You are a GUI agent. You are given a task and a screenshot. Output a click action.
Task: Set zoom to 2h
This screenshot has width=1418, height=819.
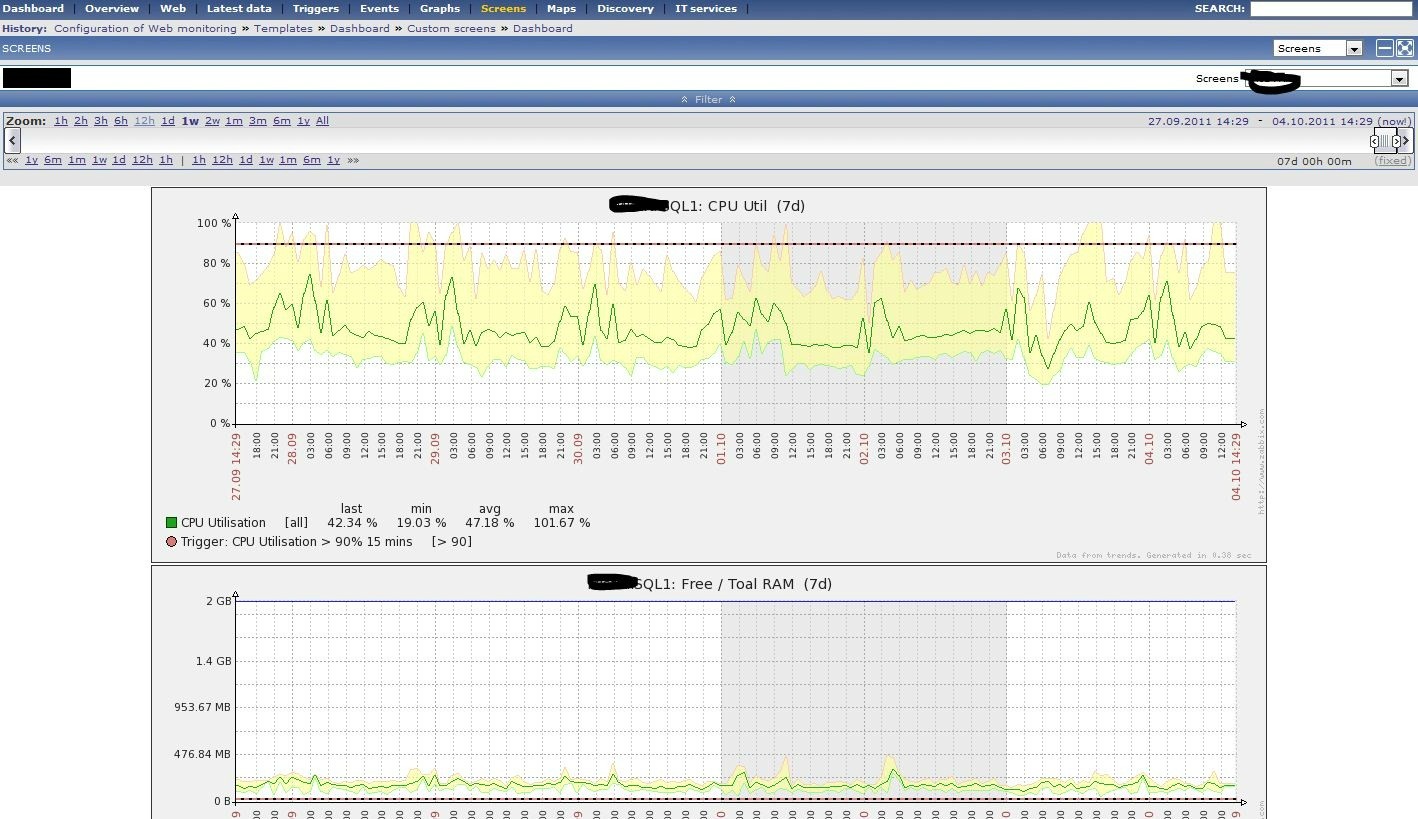click(x=81, y=121)
